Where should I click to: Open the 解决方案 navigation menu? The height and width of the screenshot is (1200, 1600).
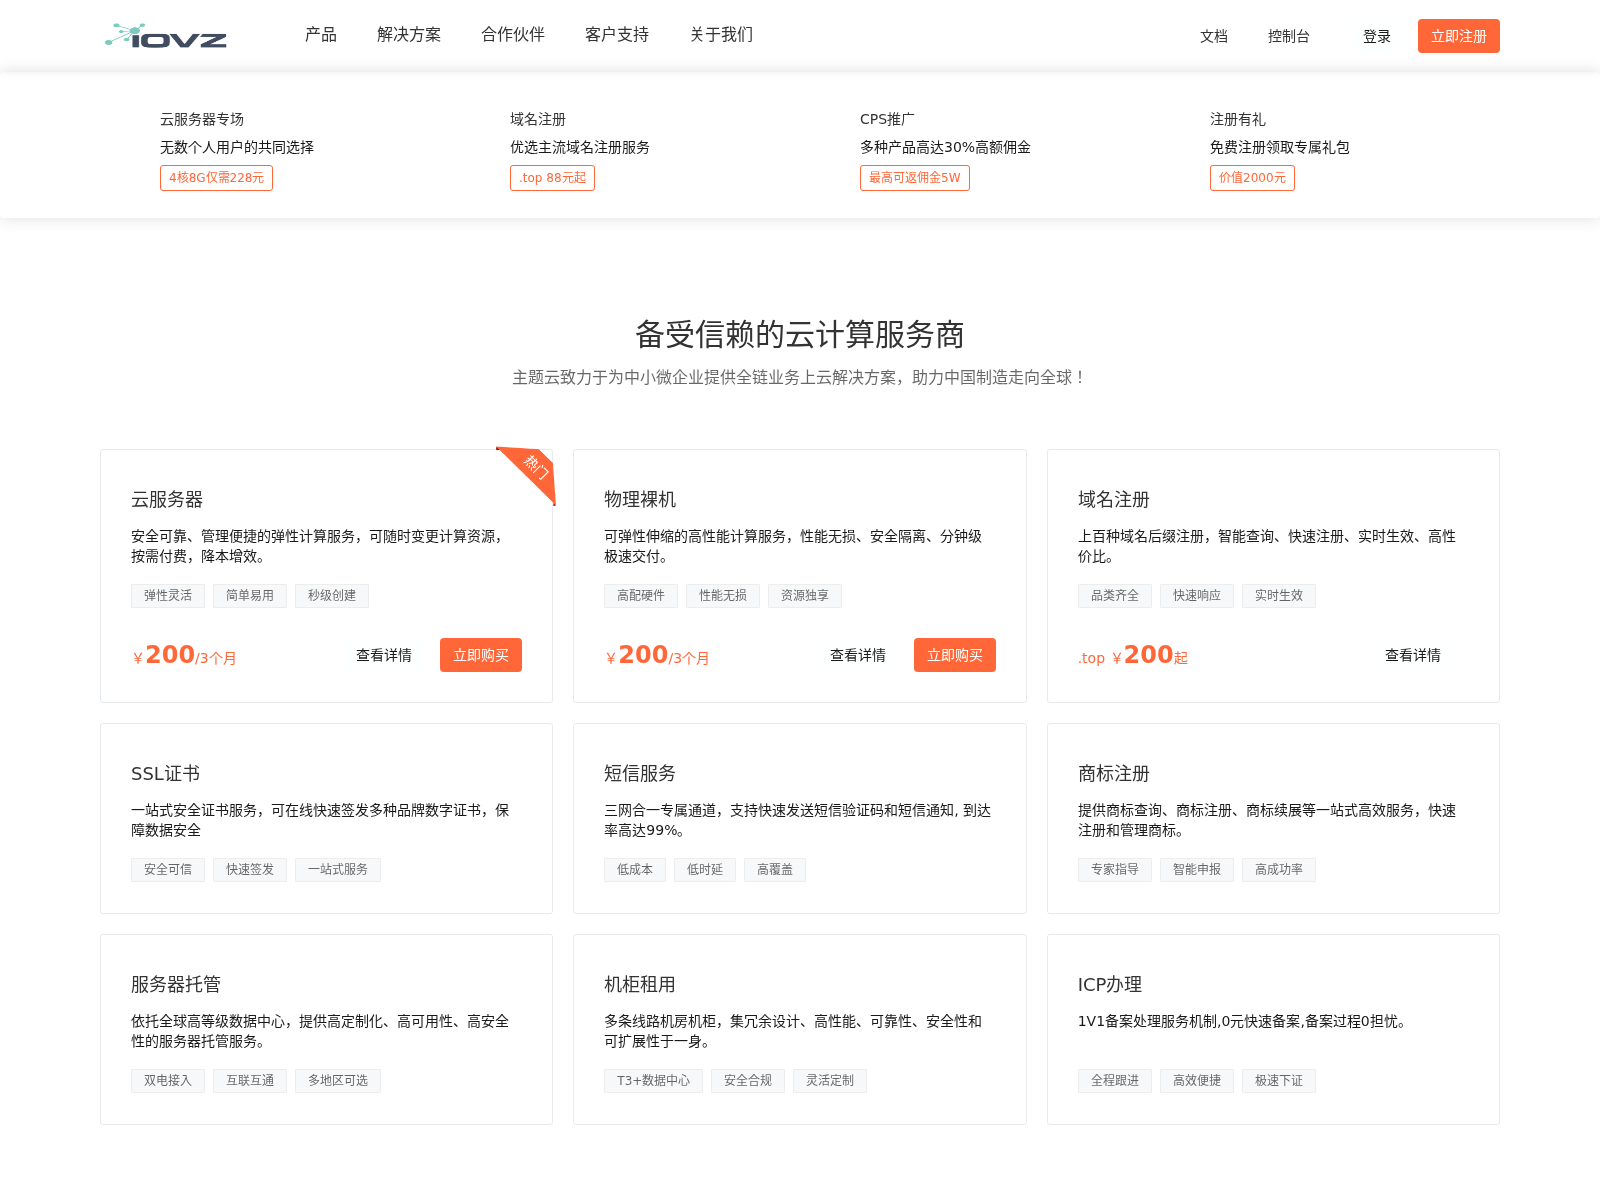coord(409,35)
